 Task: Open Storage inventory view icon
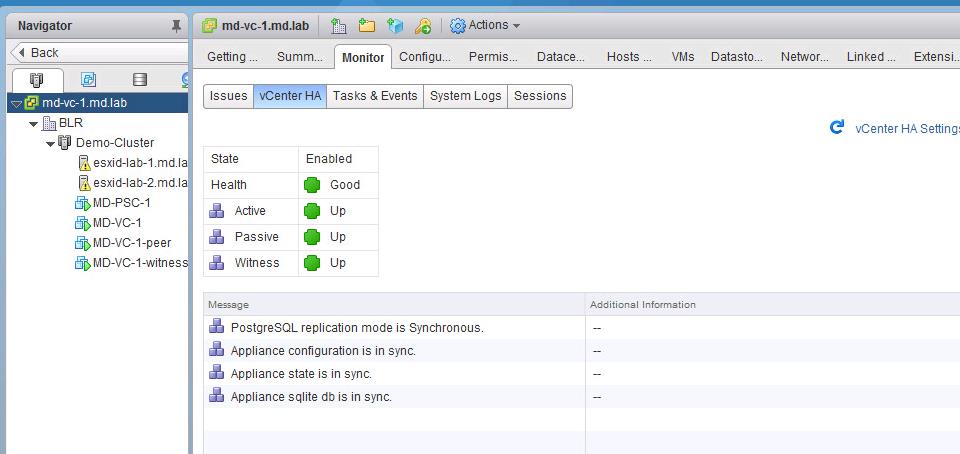click(140, 80)
